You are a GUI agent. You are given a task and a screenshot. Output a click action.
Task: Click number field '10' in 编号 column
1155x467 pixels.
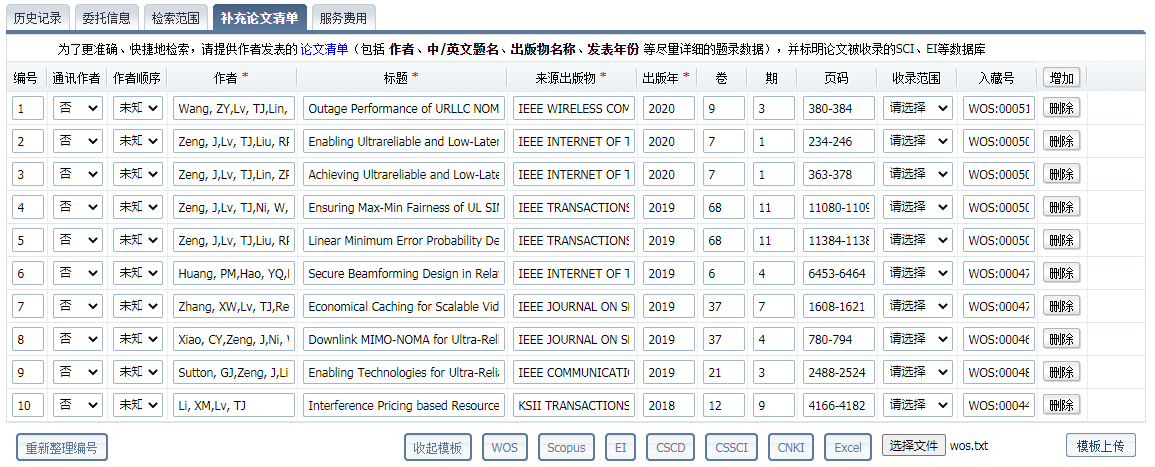pos(28,405)
